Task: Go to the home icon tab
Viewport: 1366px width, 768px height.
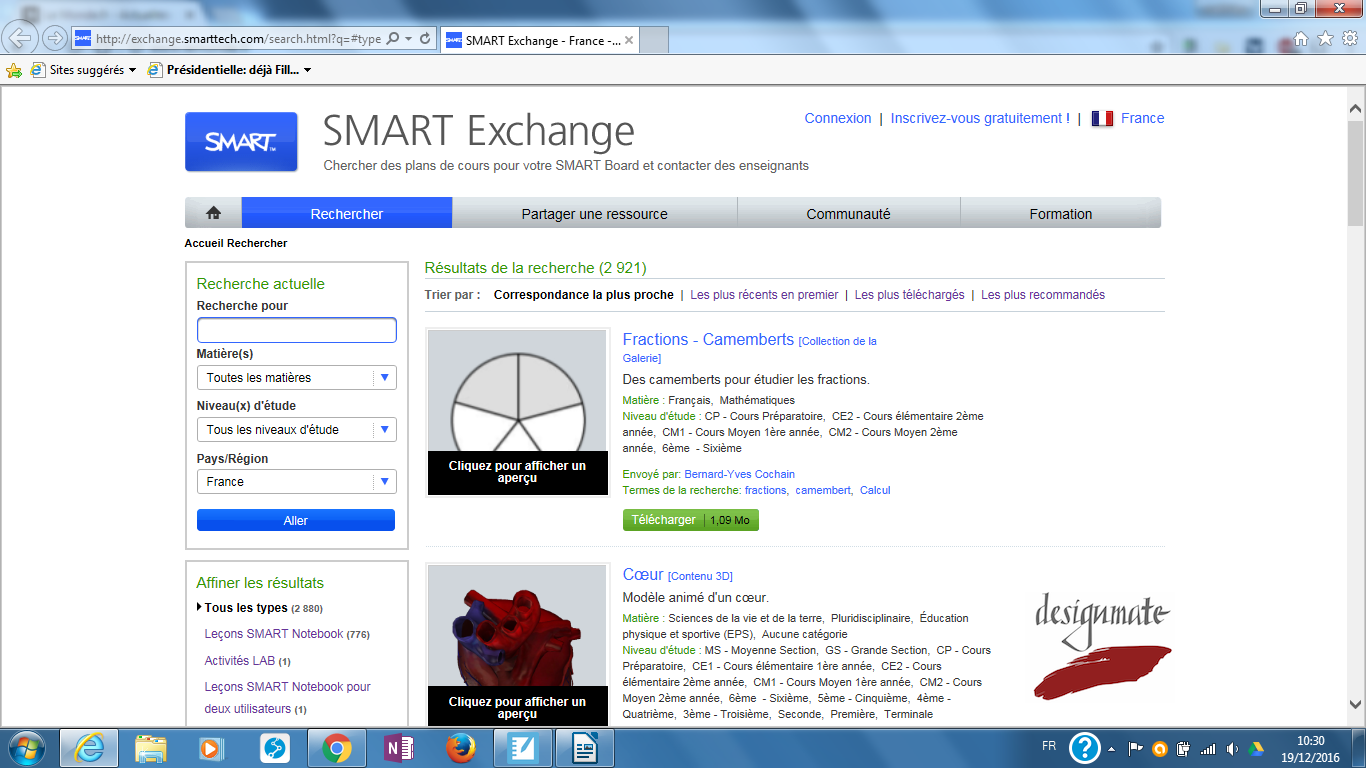Action: click(213, 213)
